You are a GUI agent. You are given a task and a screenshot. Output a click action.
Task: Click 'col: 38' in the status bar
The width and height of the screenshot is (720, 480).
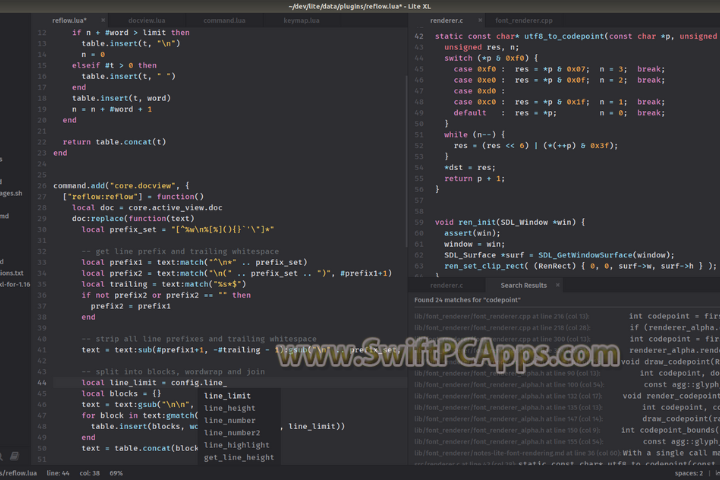90,473
